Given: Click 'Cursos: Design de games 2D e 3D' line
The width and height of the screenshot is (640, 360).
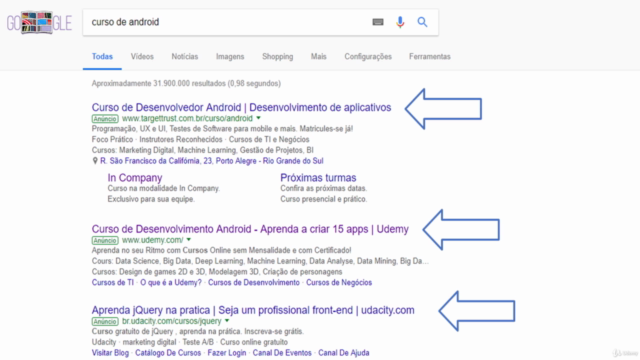Looking at the screenshot, I should (x=217, y=272).
